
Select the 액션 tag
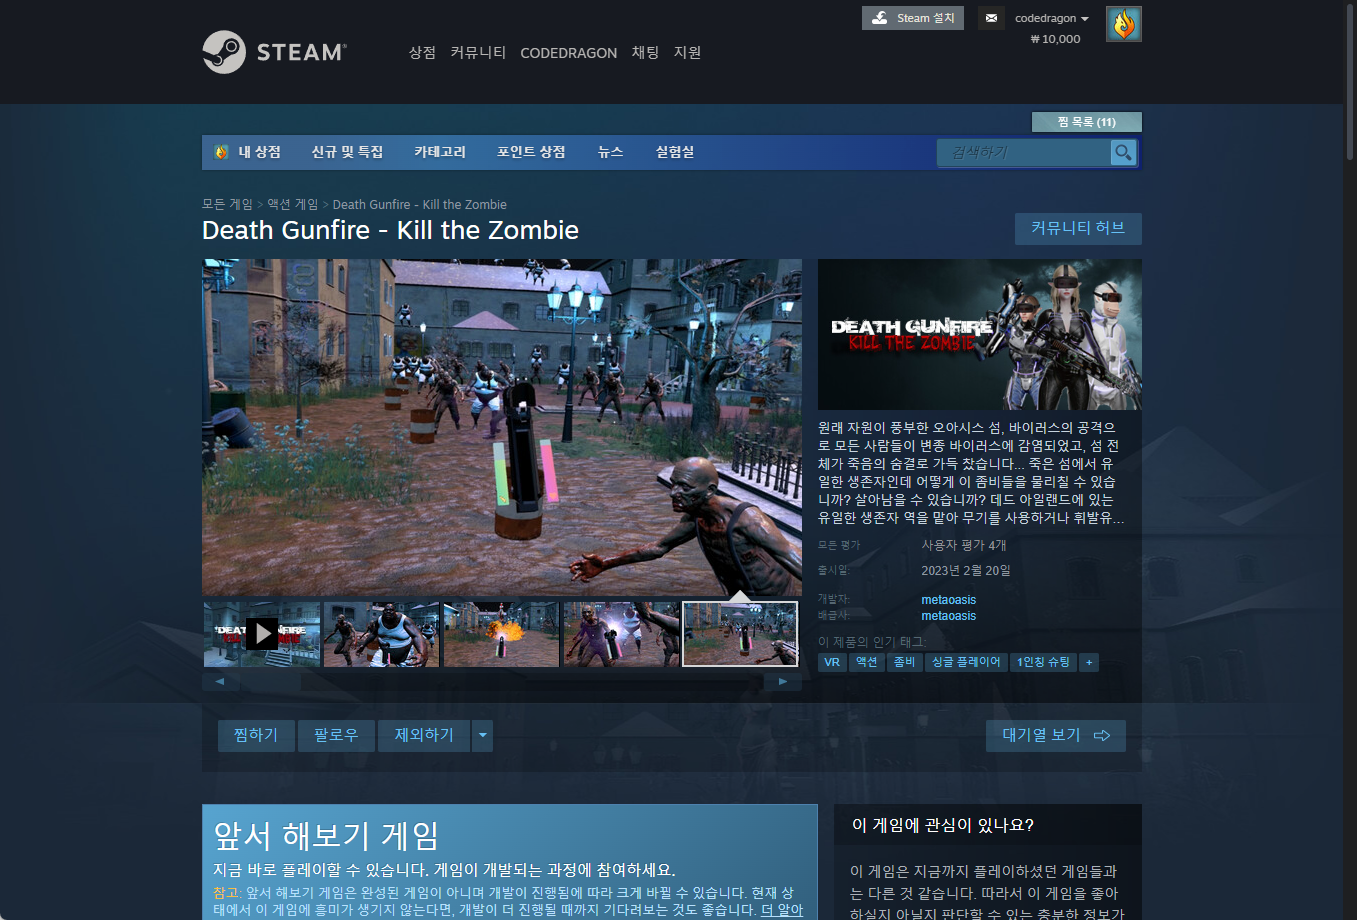click(866, 662)
